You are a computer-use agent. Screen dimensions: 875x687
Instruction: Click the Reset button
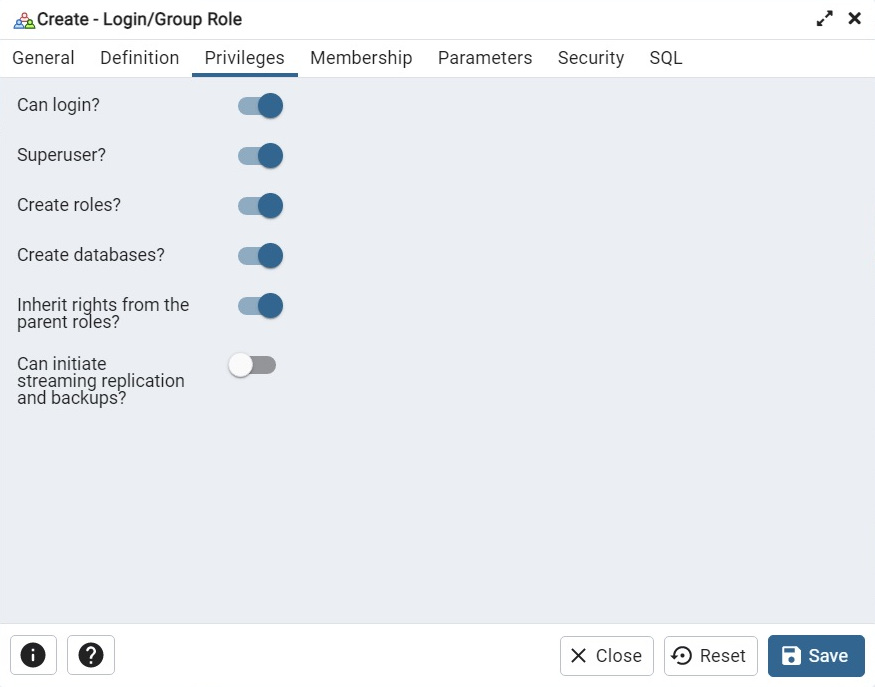point(710,656)
